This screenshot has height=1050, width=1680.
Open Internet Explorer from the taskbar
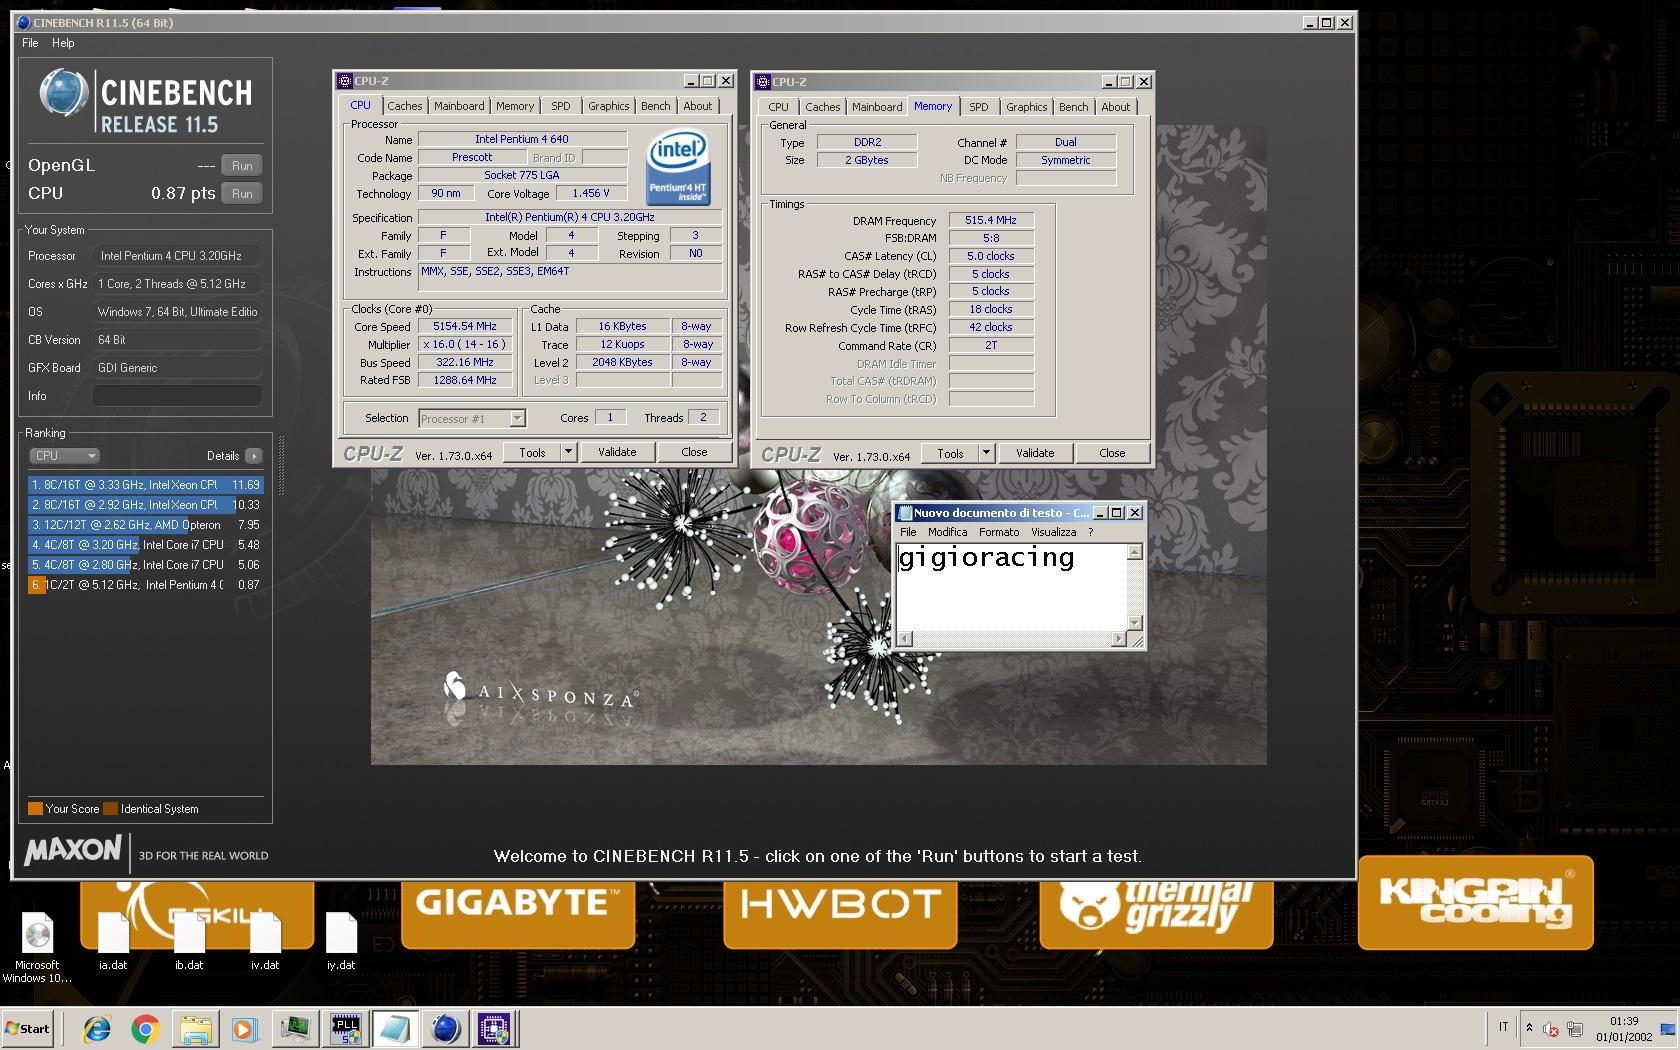pos(97,1028)
